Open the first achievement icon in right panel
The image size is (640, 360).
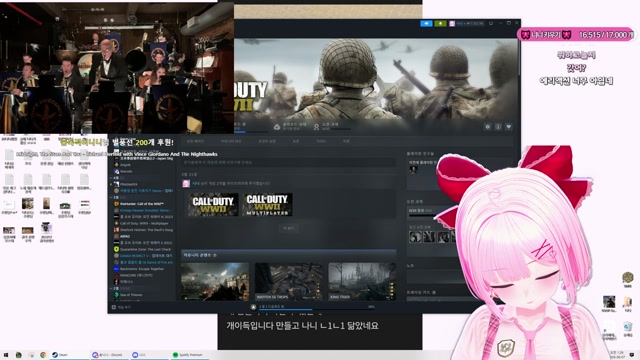coord(415,237)
